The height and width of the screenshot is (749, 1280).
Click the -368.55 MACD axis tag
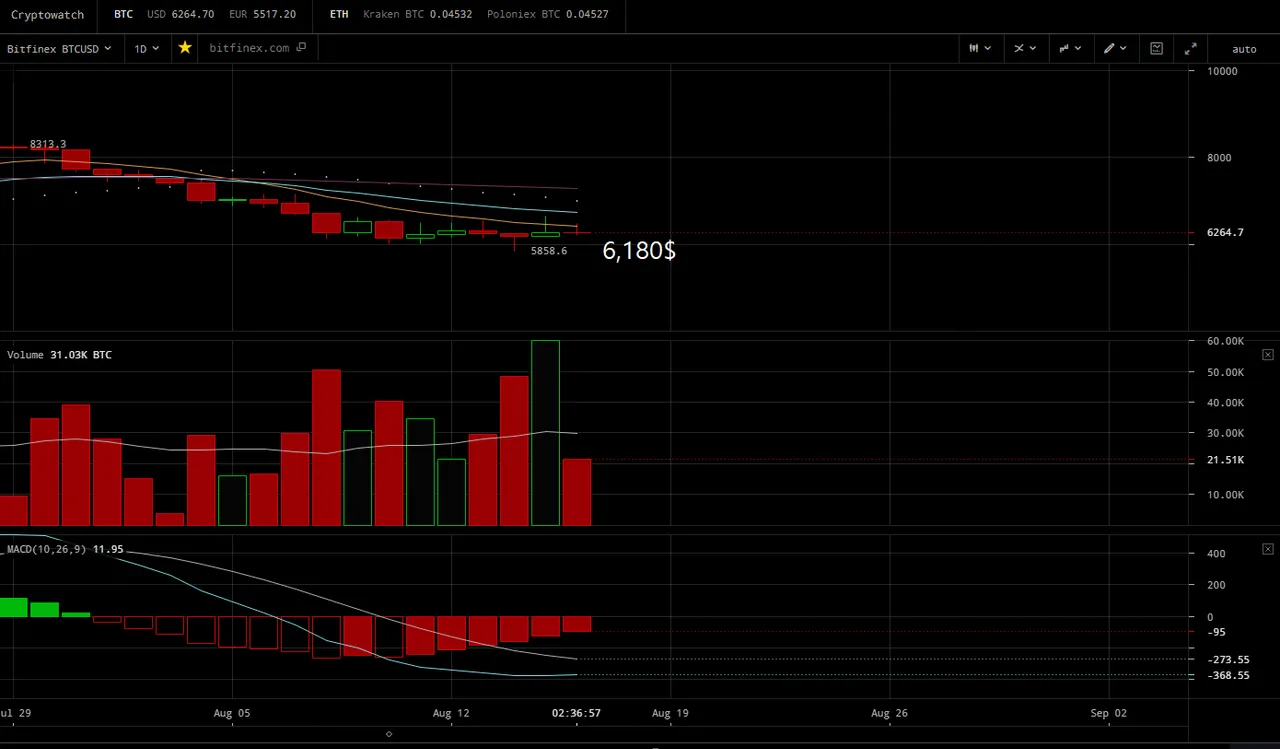[x=1228, y=676]
